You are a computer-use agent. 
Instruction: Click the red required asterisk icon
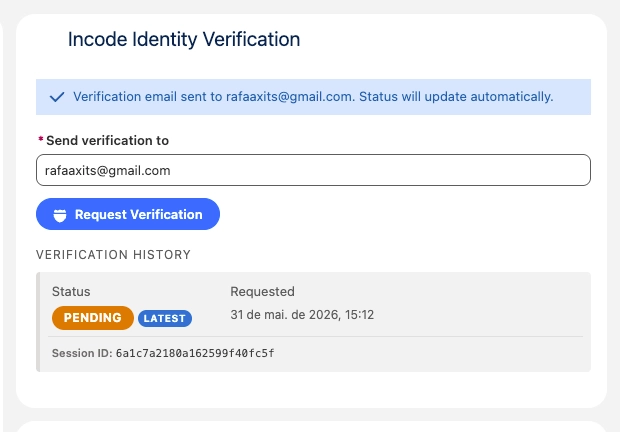(x=40, y=139)
